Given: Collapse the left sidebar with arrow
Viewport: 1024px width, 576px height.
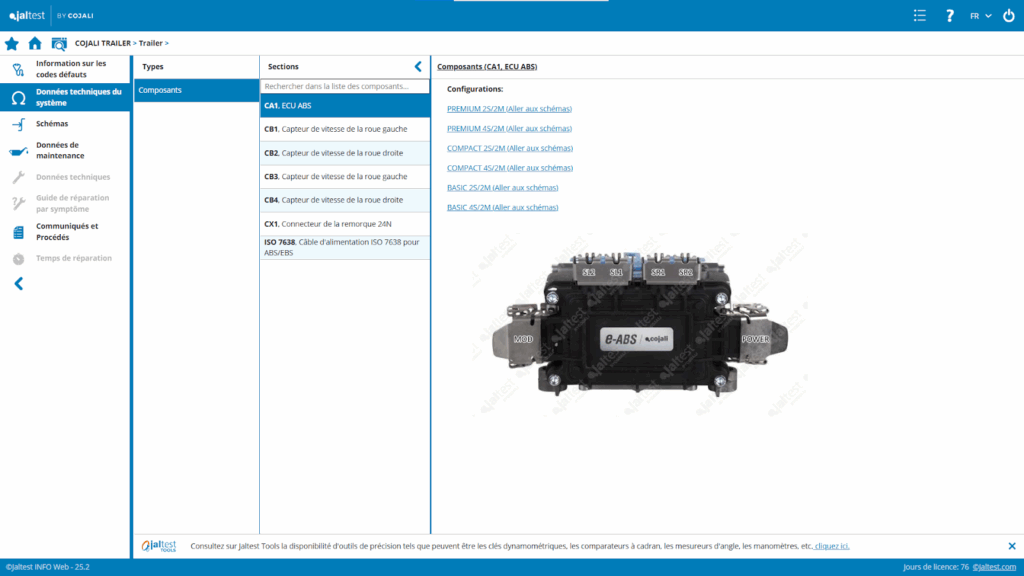Looking at the screenshot, I should (x=18, y=284).
